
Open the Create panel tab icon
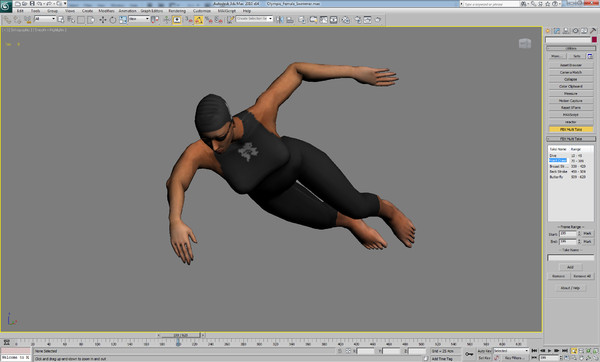pos(548,31)
